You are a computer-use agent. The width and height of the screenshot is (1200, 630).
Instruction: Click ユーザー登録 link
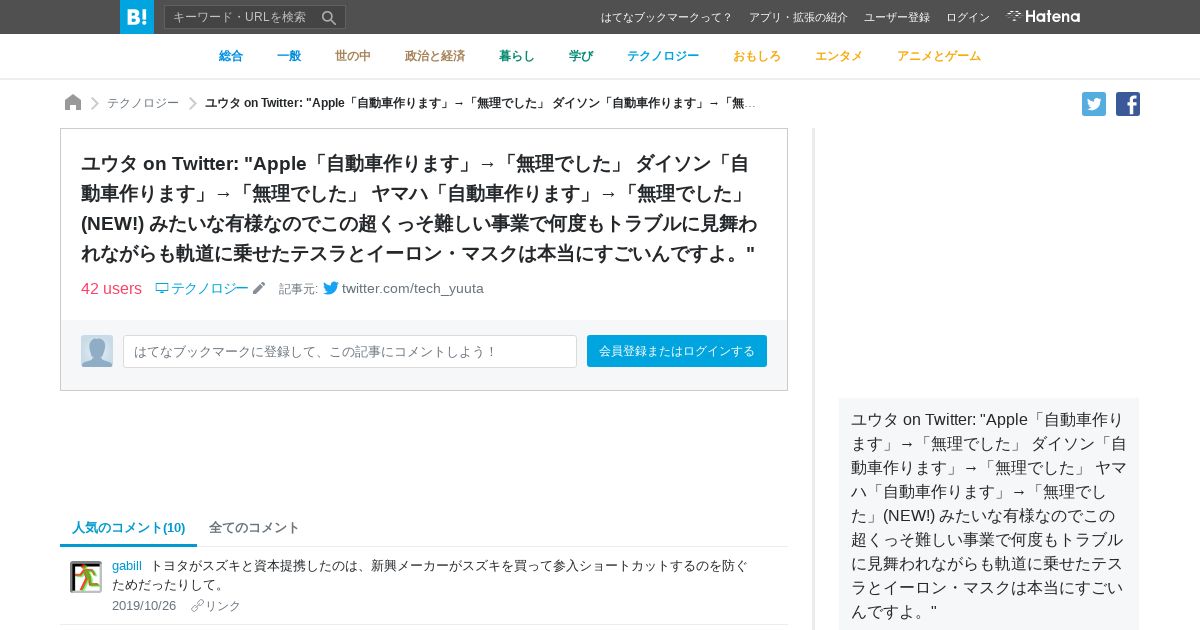(897, 17)
